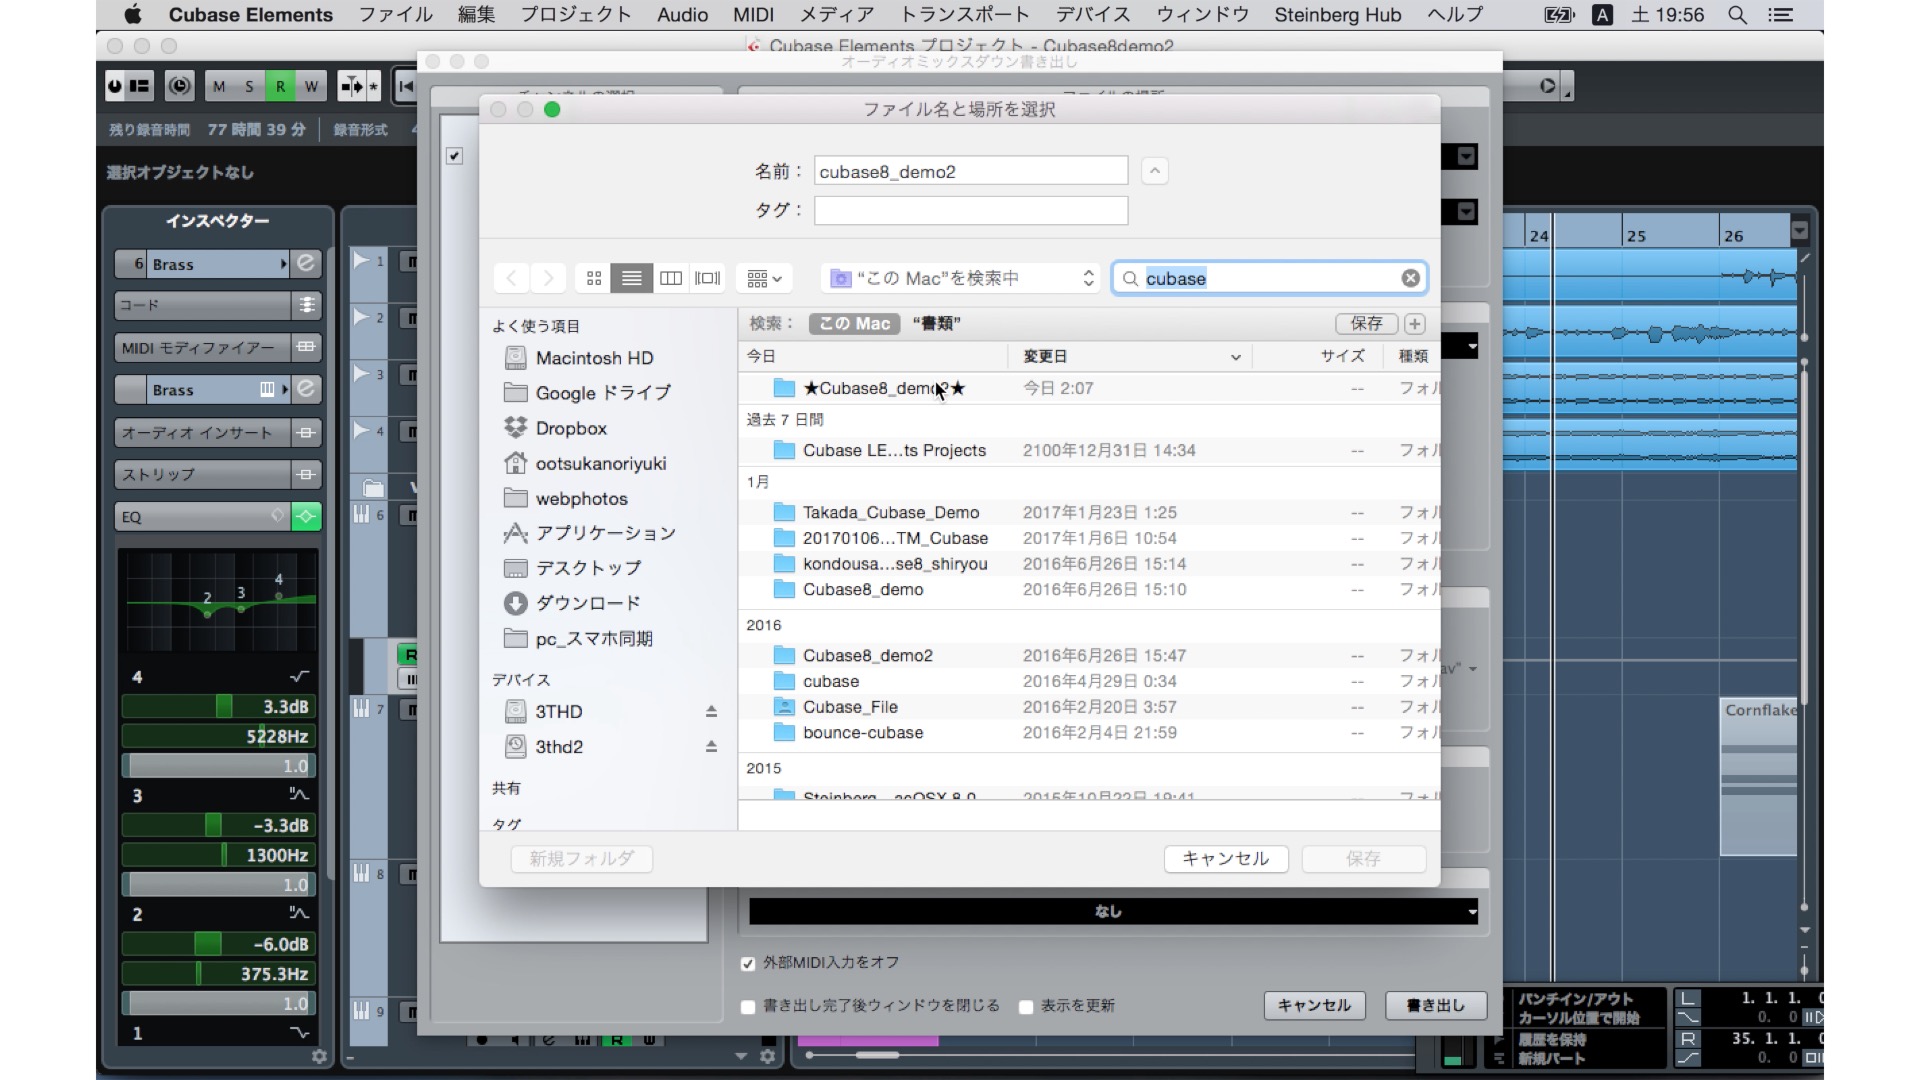Image resolution: width=1920 pixels, height=1080 pixels.
Task: Uncheck 外部MIDI入力をオフ checkbox
Action: (x=747, y=963)
